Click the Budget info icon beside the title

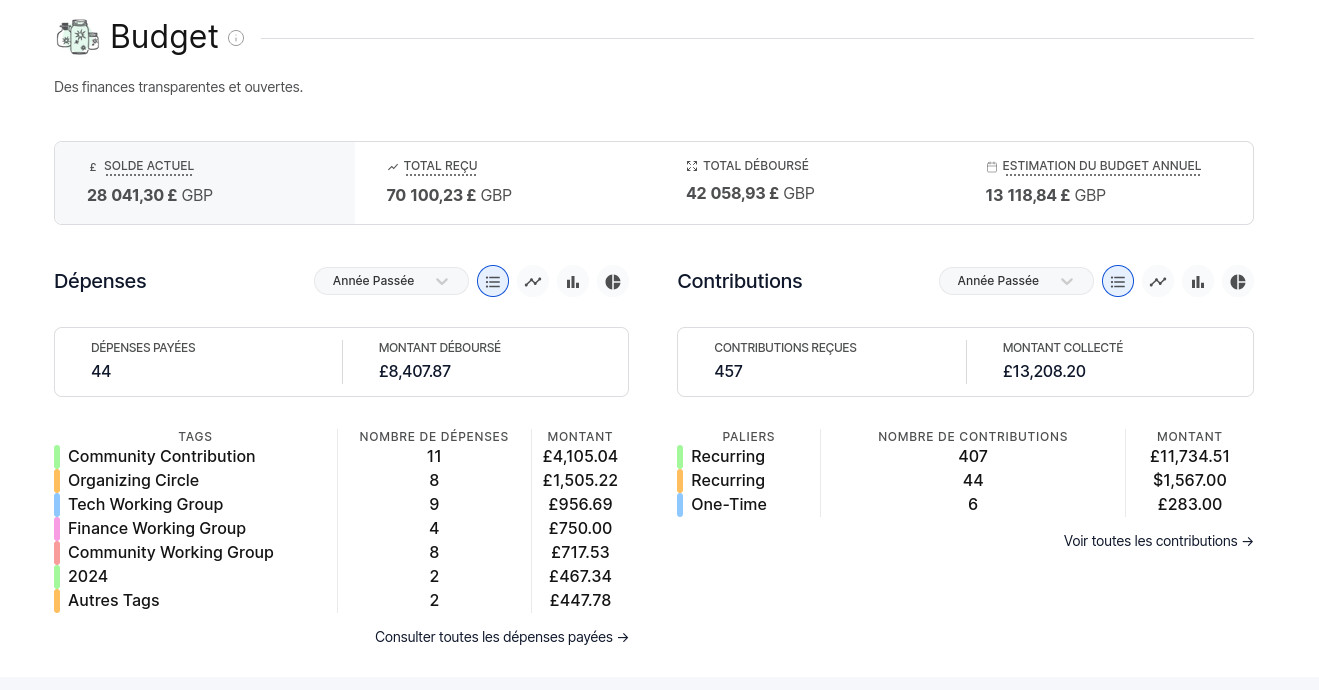point(236,38)
